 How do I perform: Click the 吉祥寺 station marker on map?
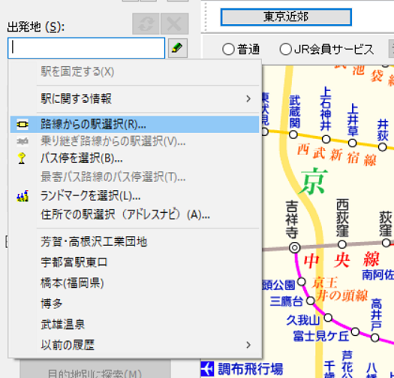point(295,248)
